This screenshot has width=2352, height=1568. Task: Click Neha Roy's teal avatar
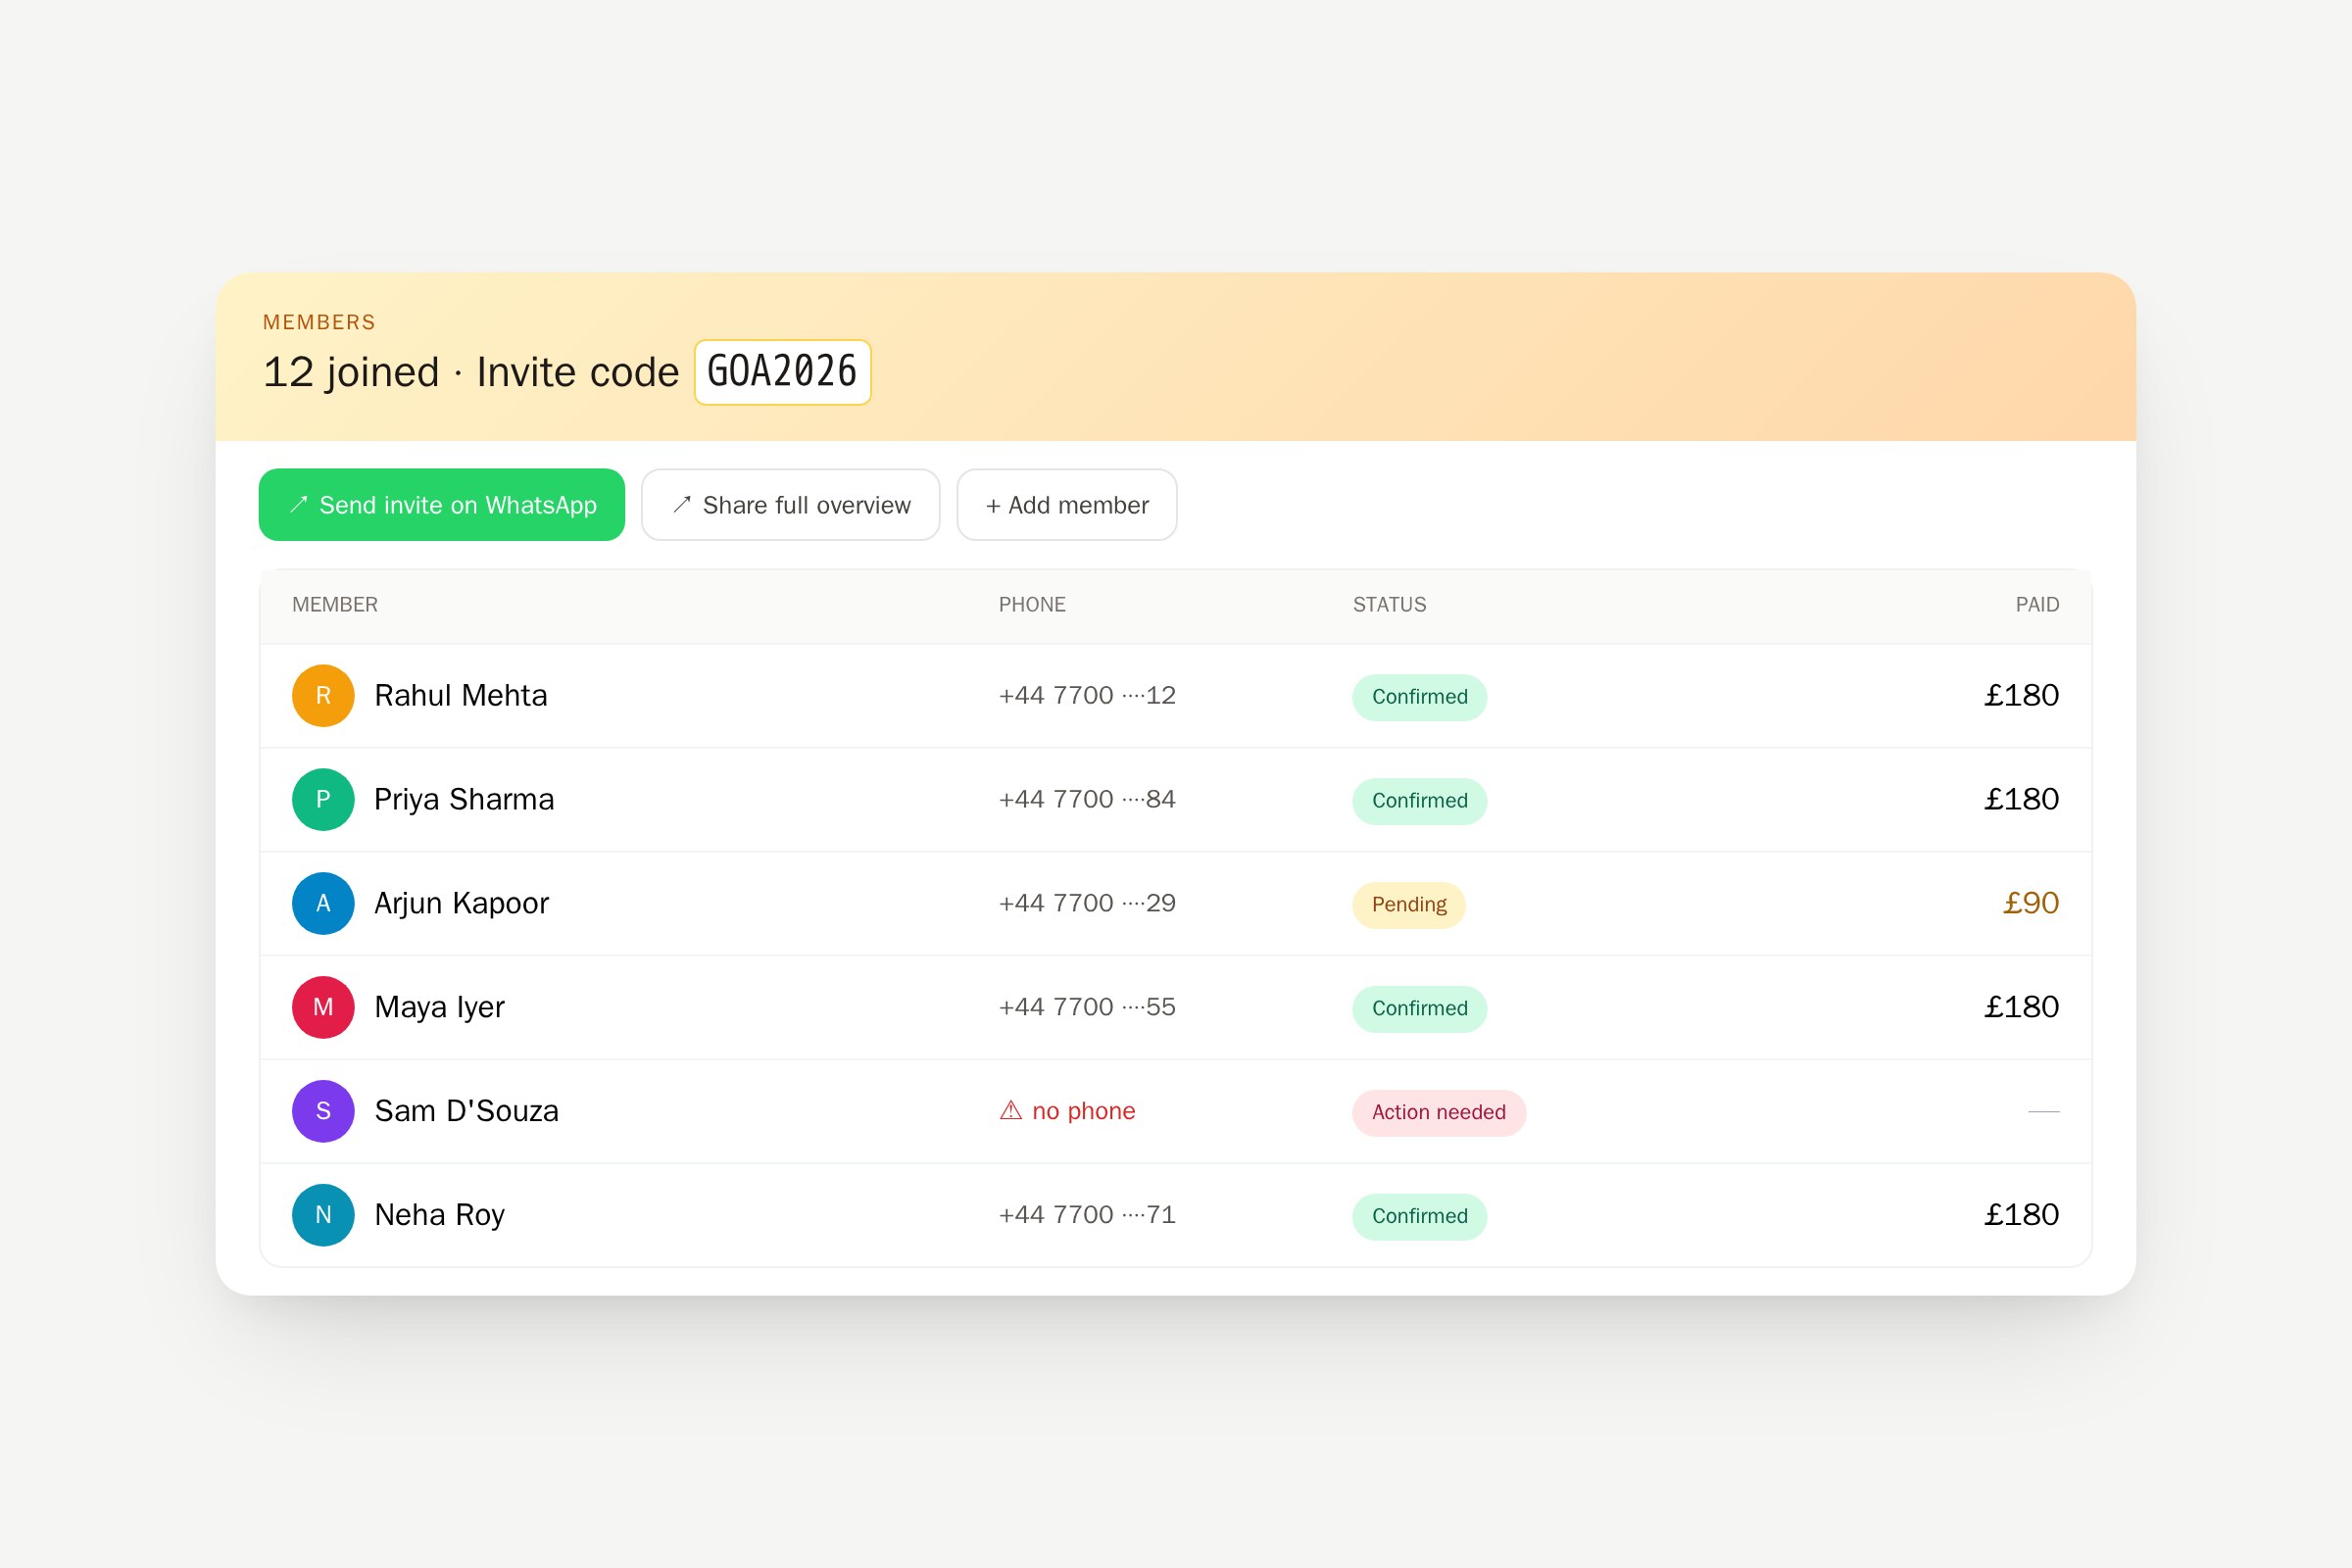coord(323,1216)
